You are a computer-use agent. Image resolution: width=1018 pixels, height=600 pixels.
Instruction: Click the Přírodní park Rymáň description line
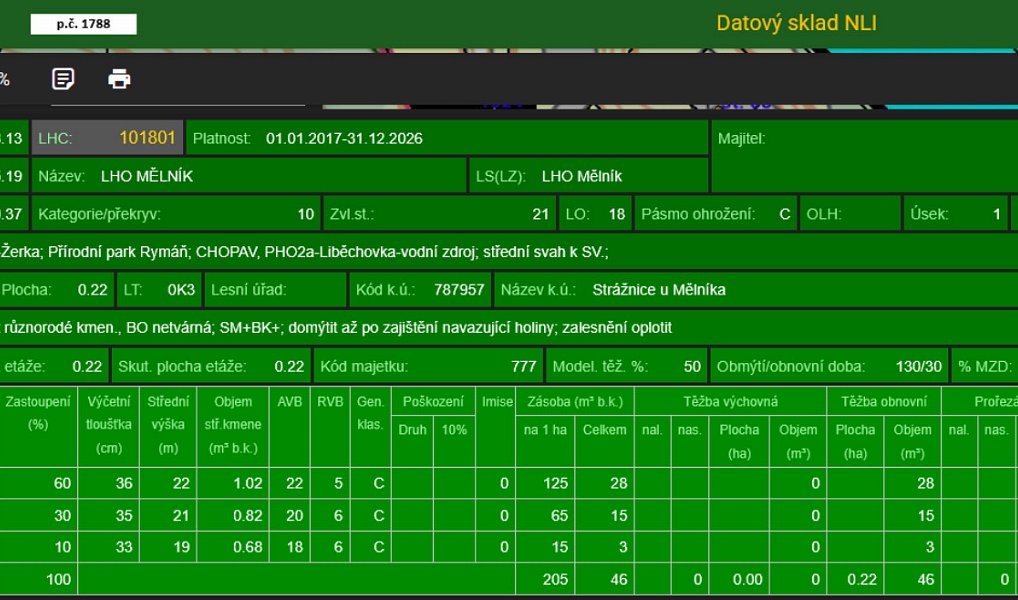509,251
